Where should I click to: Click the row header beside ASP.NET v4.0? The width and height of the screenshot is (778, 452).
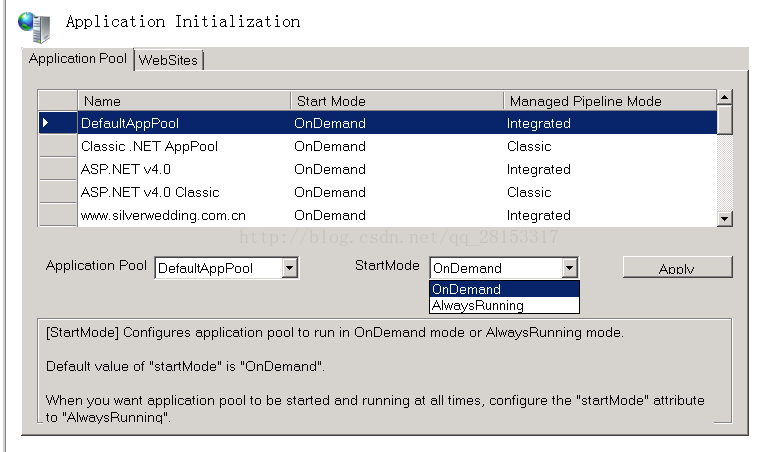[57, 169]
